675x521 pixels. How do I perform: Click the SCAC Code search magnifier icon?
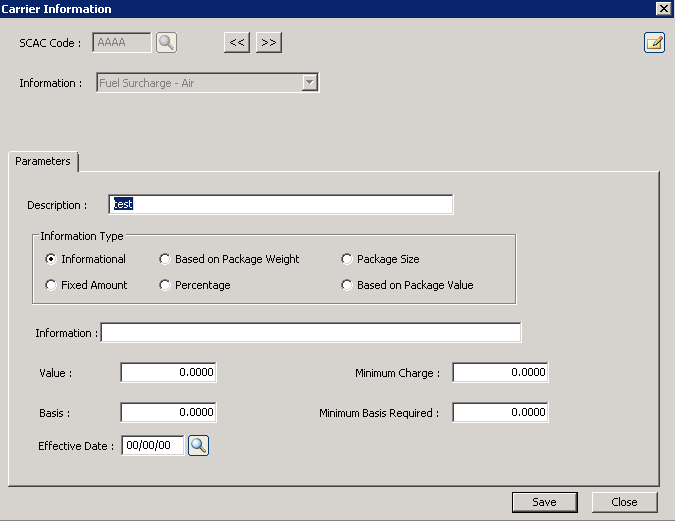pyautogui.click(x=166, y=42)
